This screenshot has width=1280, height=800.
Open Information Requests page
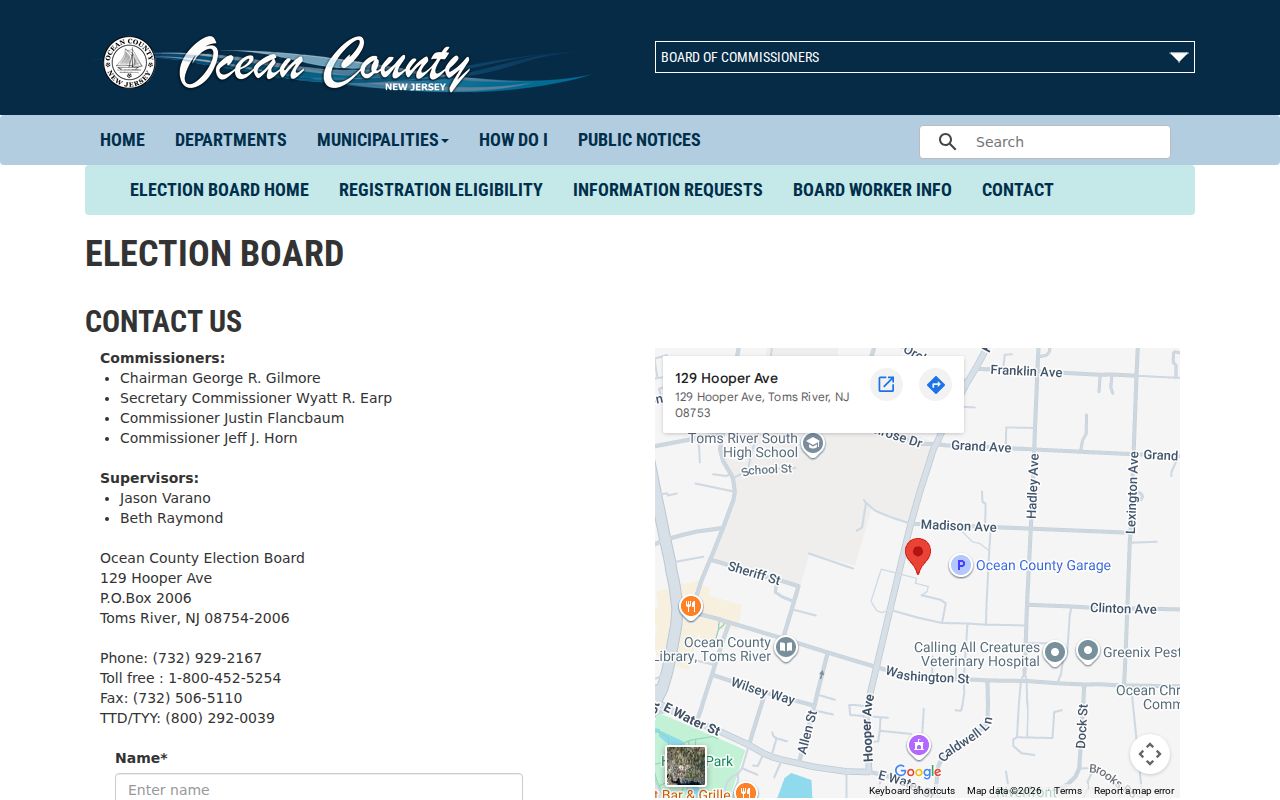(668, 190)
